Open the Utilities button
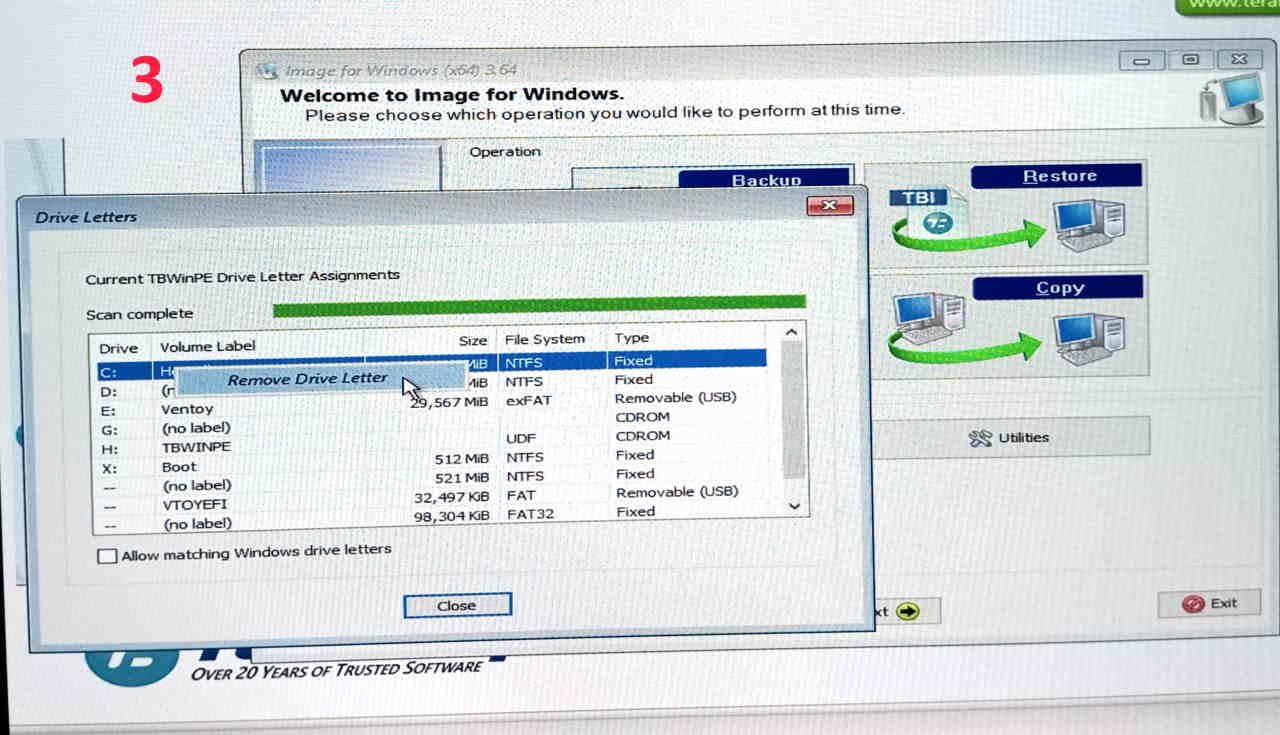 (x=1008, y=437)
